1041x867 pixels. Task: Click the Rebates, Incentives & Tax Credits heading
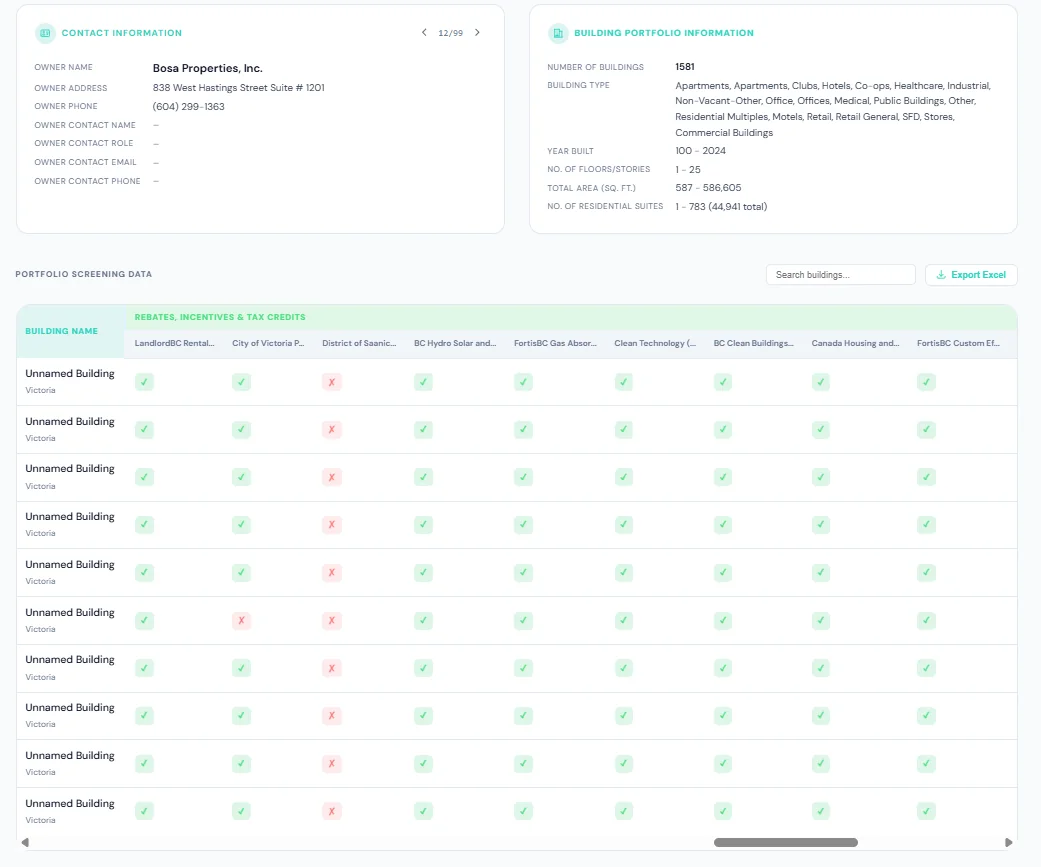click(220, 317)
